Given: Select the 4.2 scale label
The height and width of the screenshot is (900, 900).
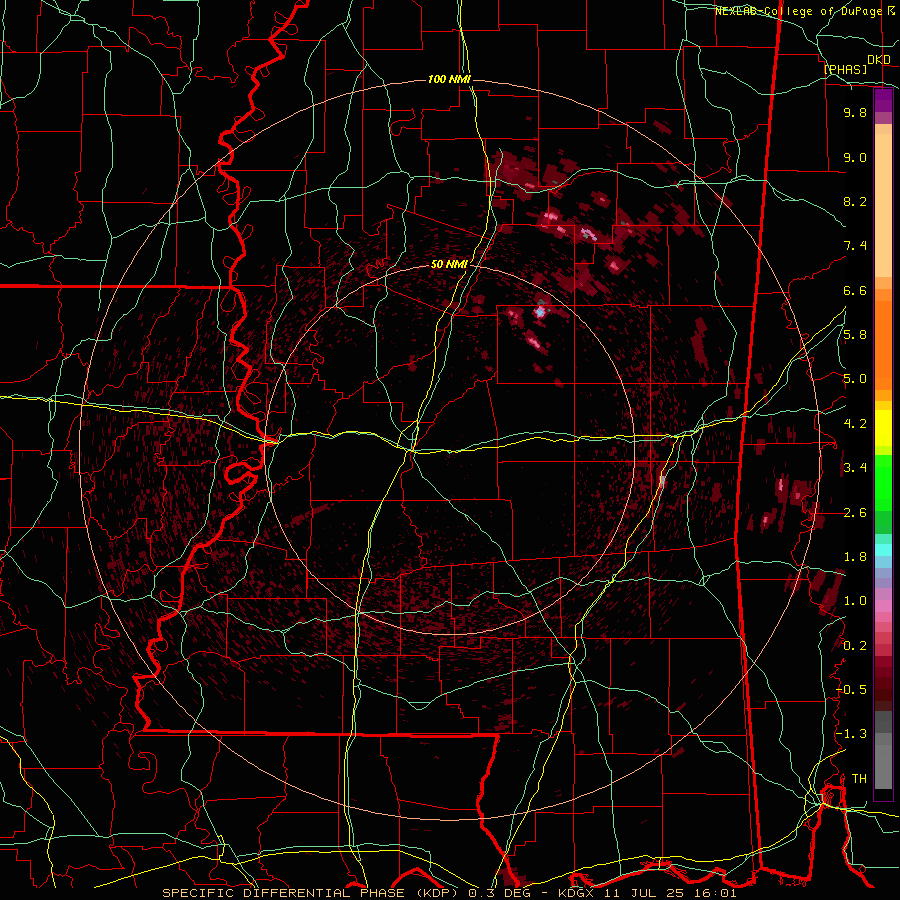Looking at the screenshot, I should click(855, 424).
